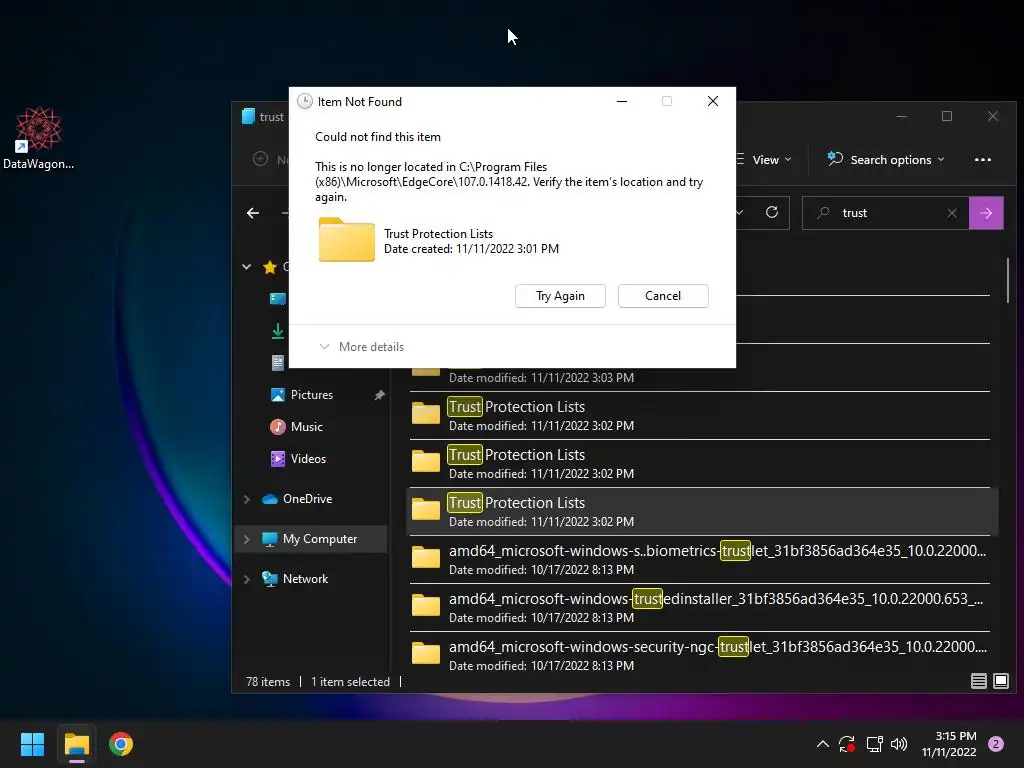This screenshot has height=768, width=1024.
Task: Open the See more ellipsis menu
Action: (982, 160)
